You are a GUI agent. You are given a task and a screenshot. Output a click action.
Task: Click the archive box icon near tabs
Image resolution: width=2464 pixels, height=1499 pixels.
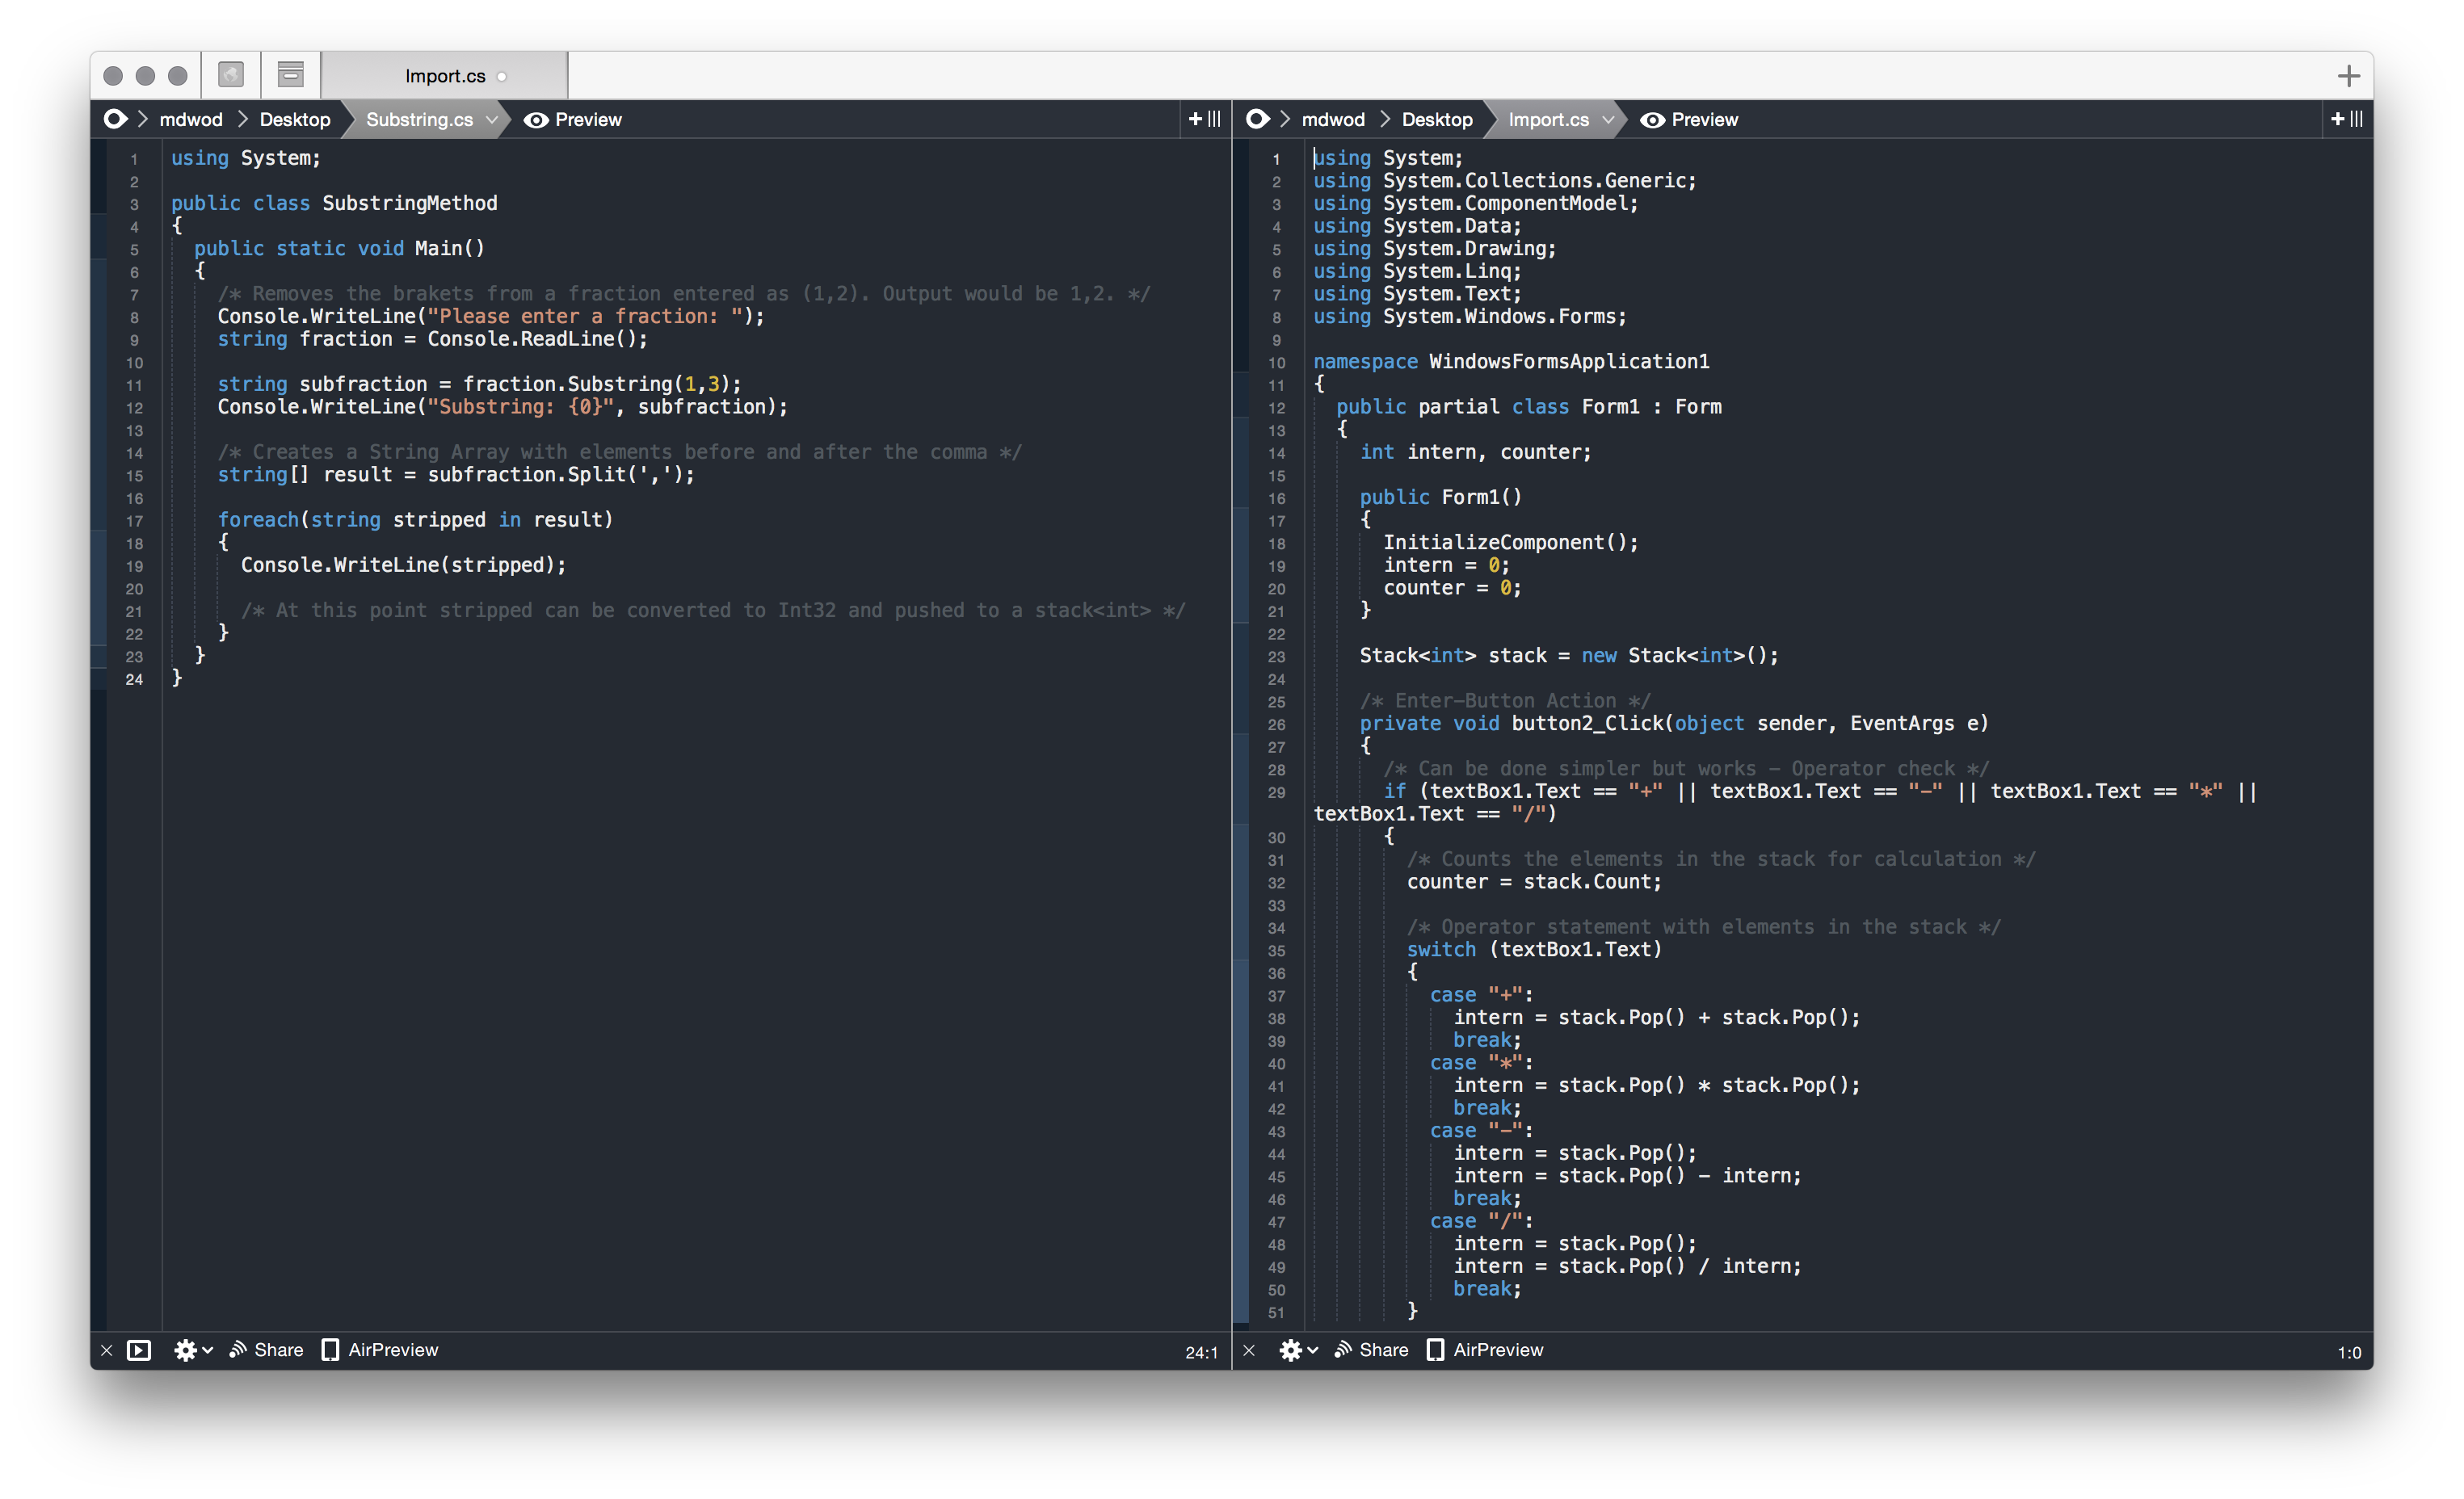[x=291, y=75]
